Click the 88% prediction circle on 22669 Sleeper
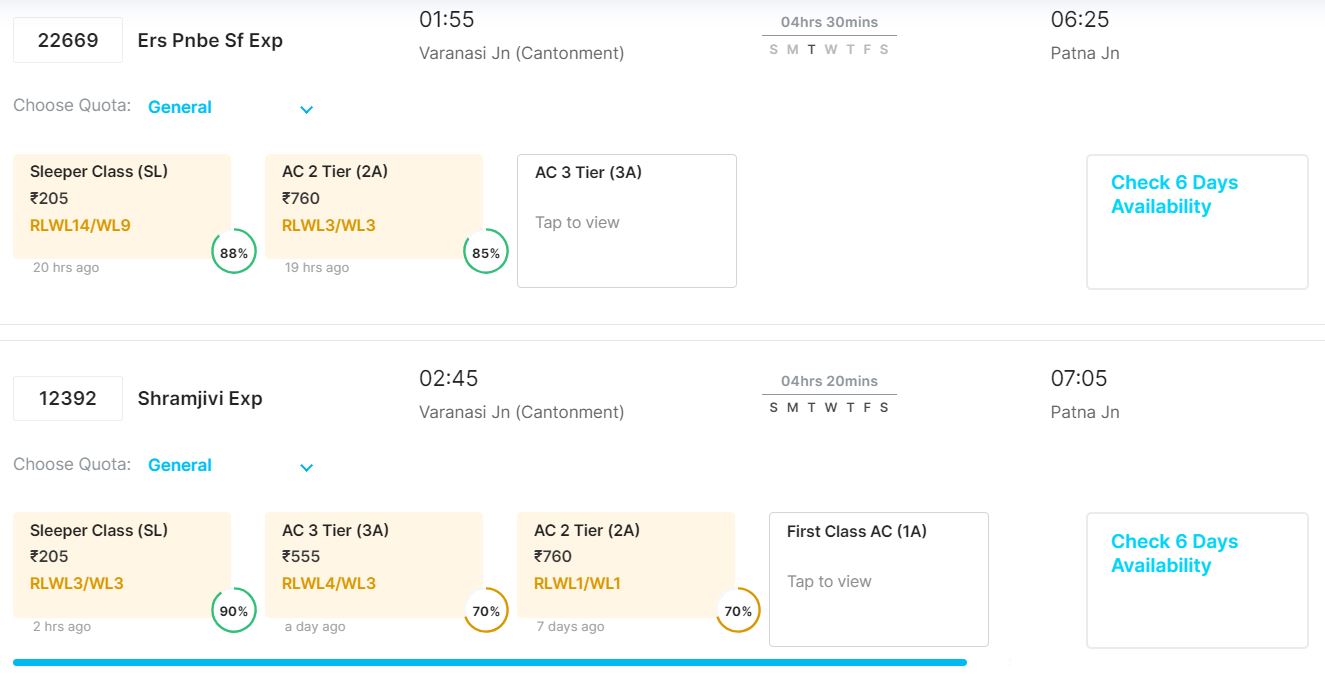 click(234, 252)
